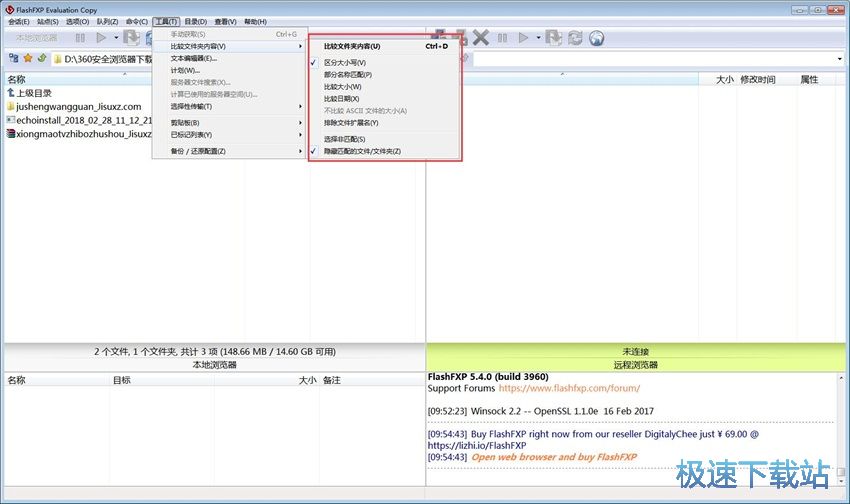Sort remote list by 修改时间 column

tap(758, 80)
